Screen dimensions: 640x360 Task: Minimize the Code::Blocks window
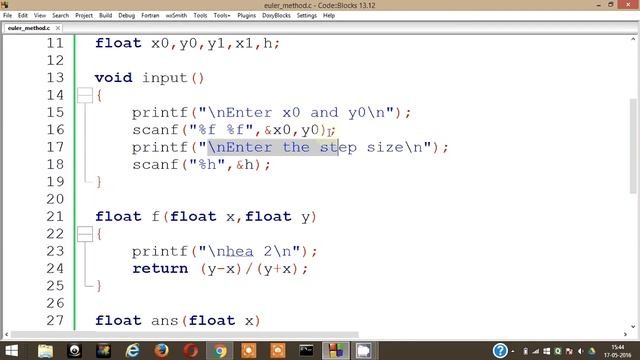click(x=598, y=5)
